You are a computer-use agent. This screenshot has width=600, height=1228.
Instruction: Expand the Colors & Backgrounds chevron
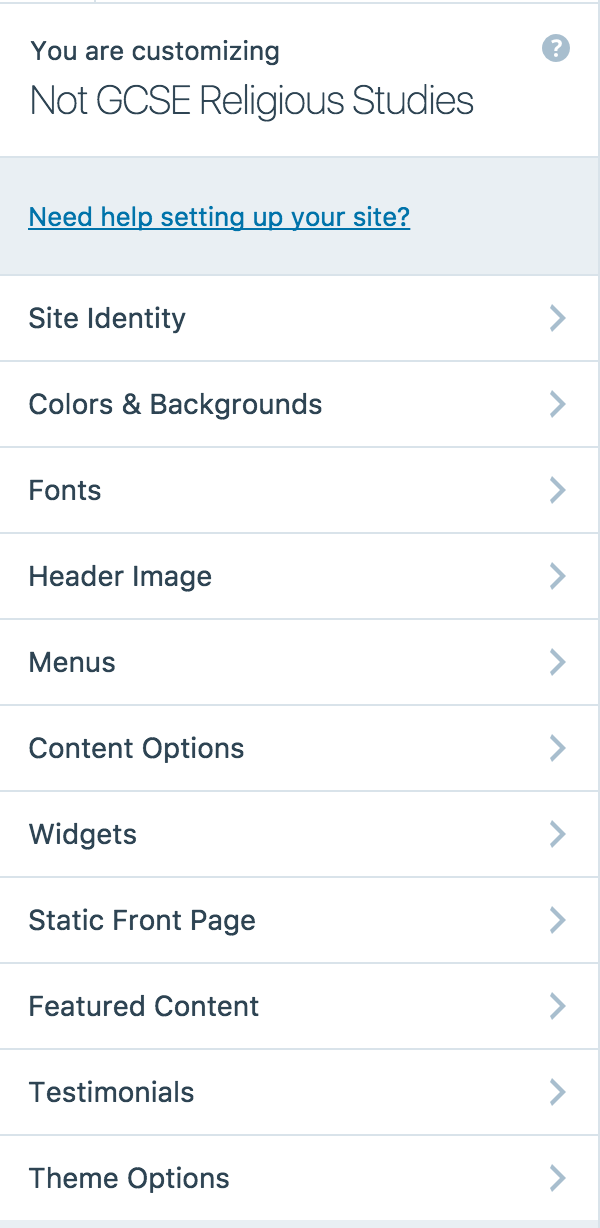point(557,405)
